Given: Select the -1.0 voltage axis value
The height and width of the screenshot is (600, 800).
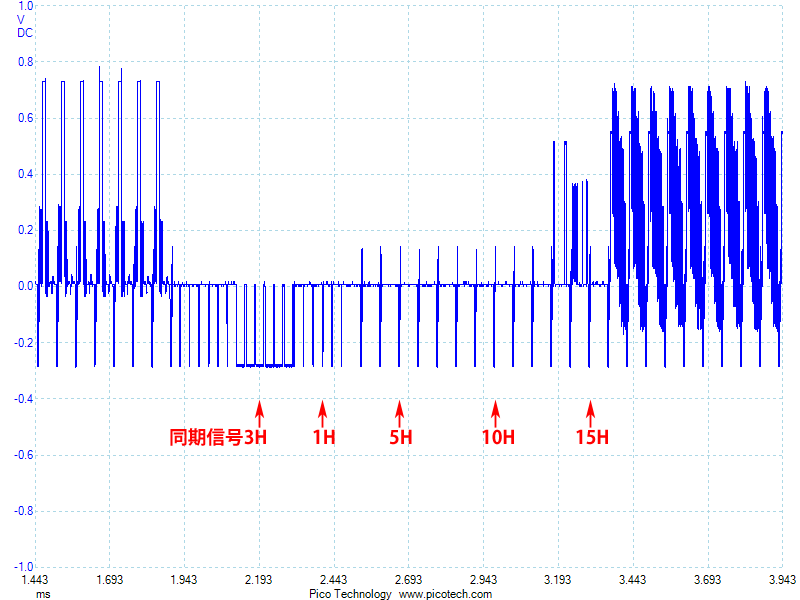Looking at the screenshot, I should click(x=24, y=567).
